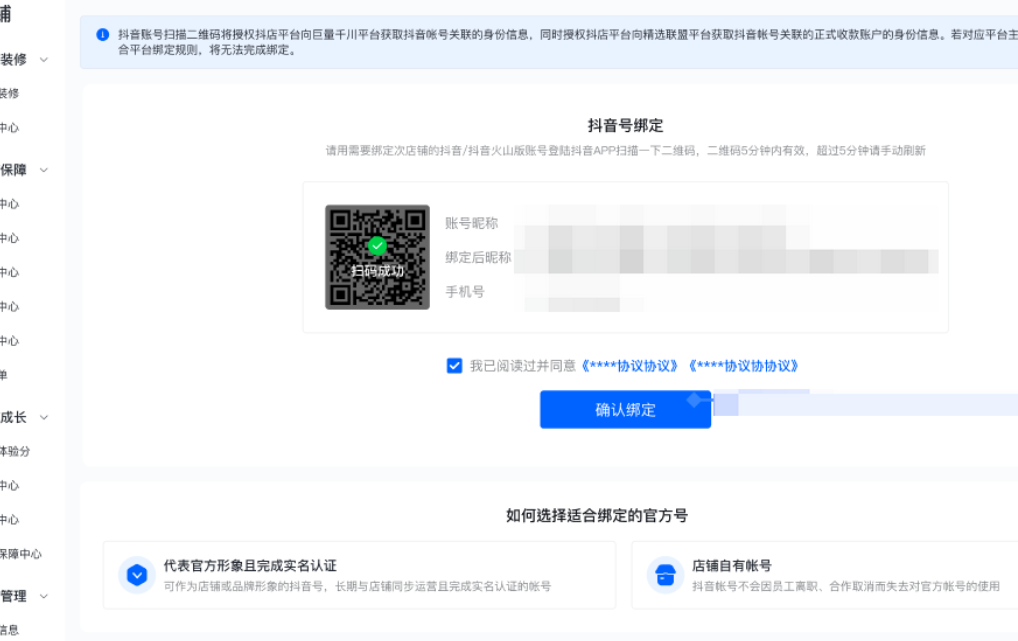The image size is (1018, 641).
Task: Click the 抖音号绑定 heading
Action: pos(625,125)
